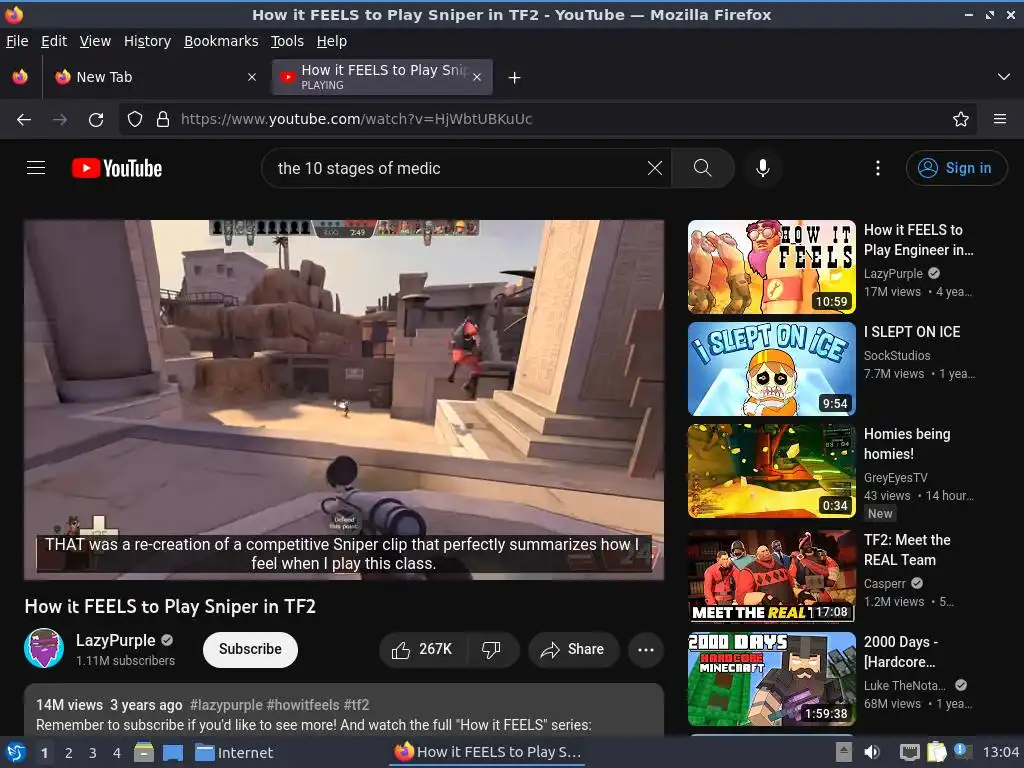Click the #tf2 hashtag
The width and height of the screenshot is (1024, 768).
coord(357,705)
